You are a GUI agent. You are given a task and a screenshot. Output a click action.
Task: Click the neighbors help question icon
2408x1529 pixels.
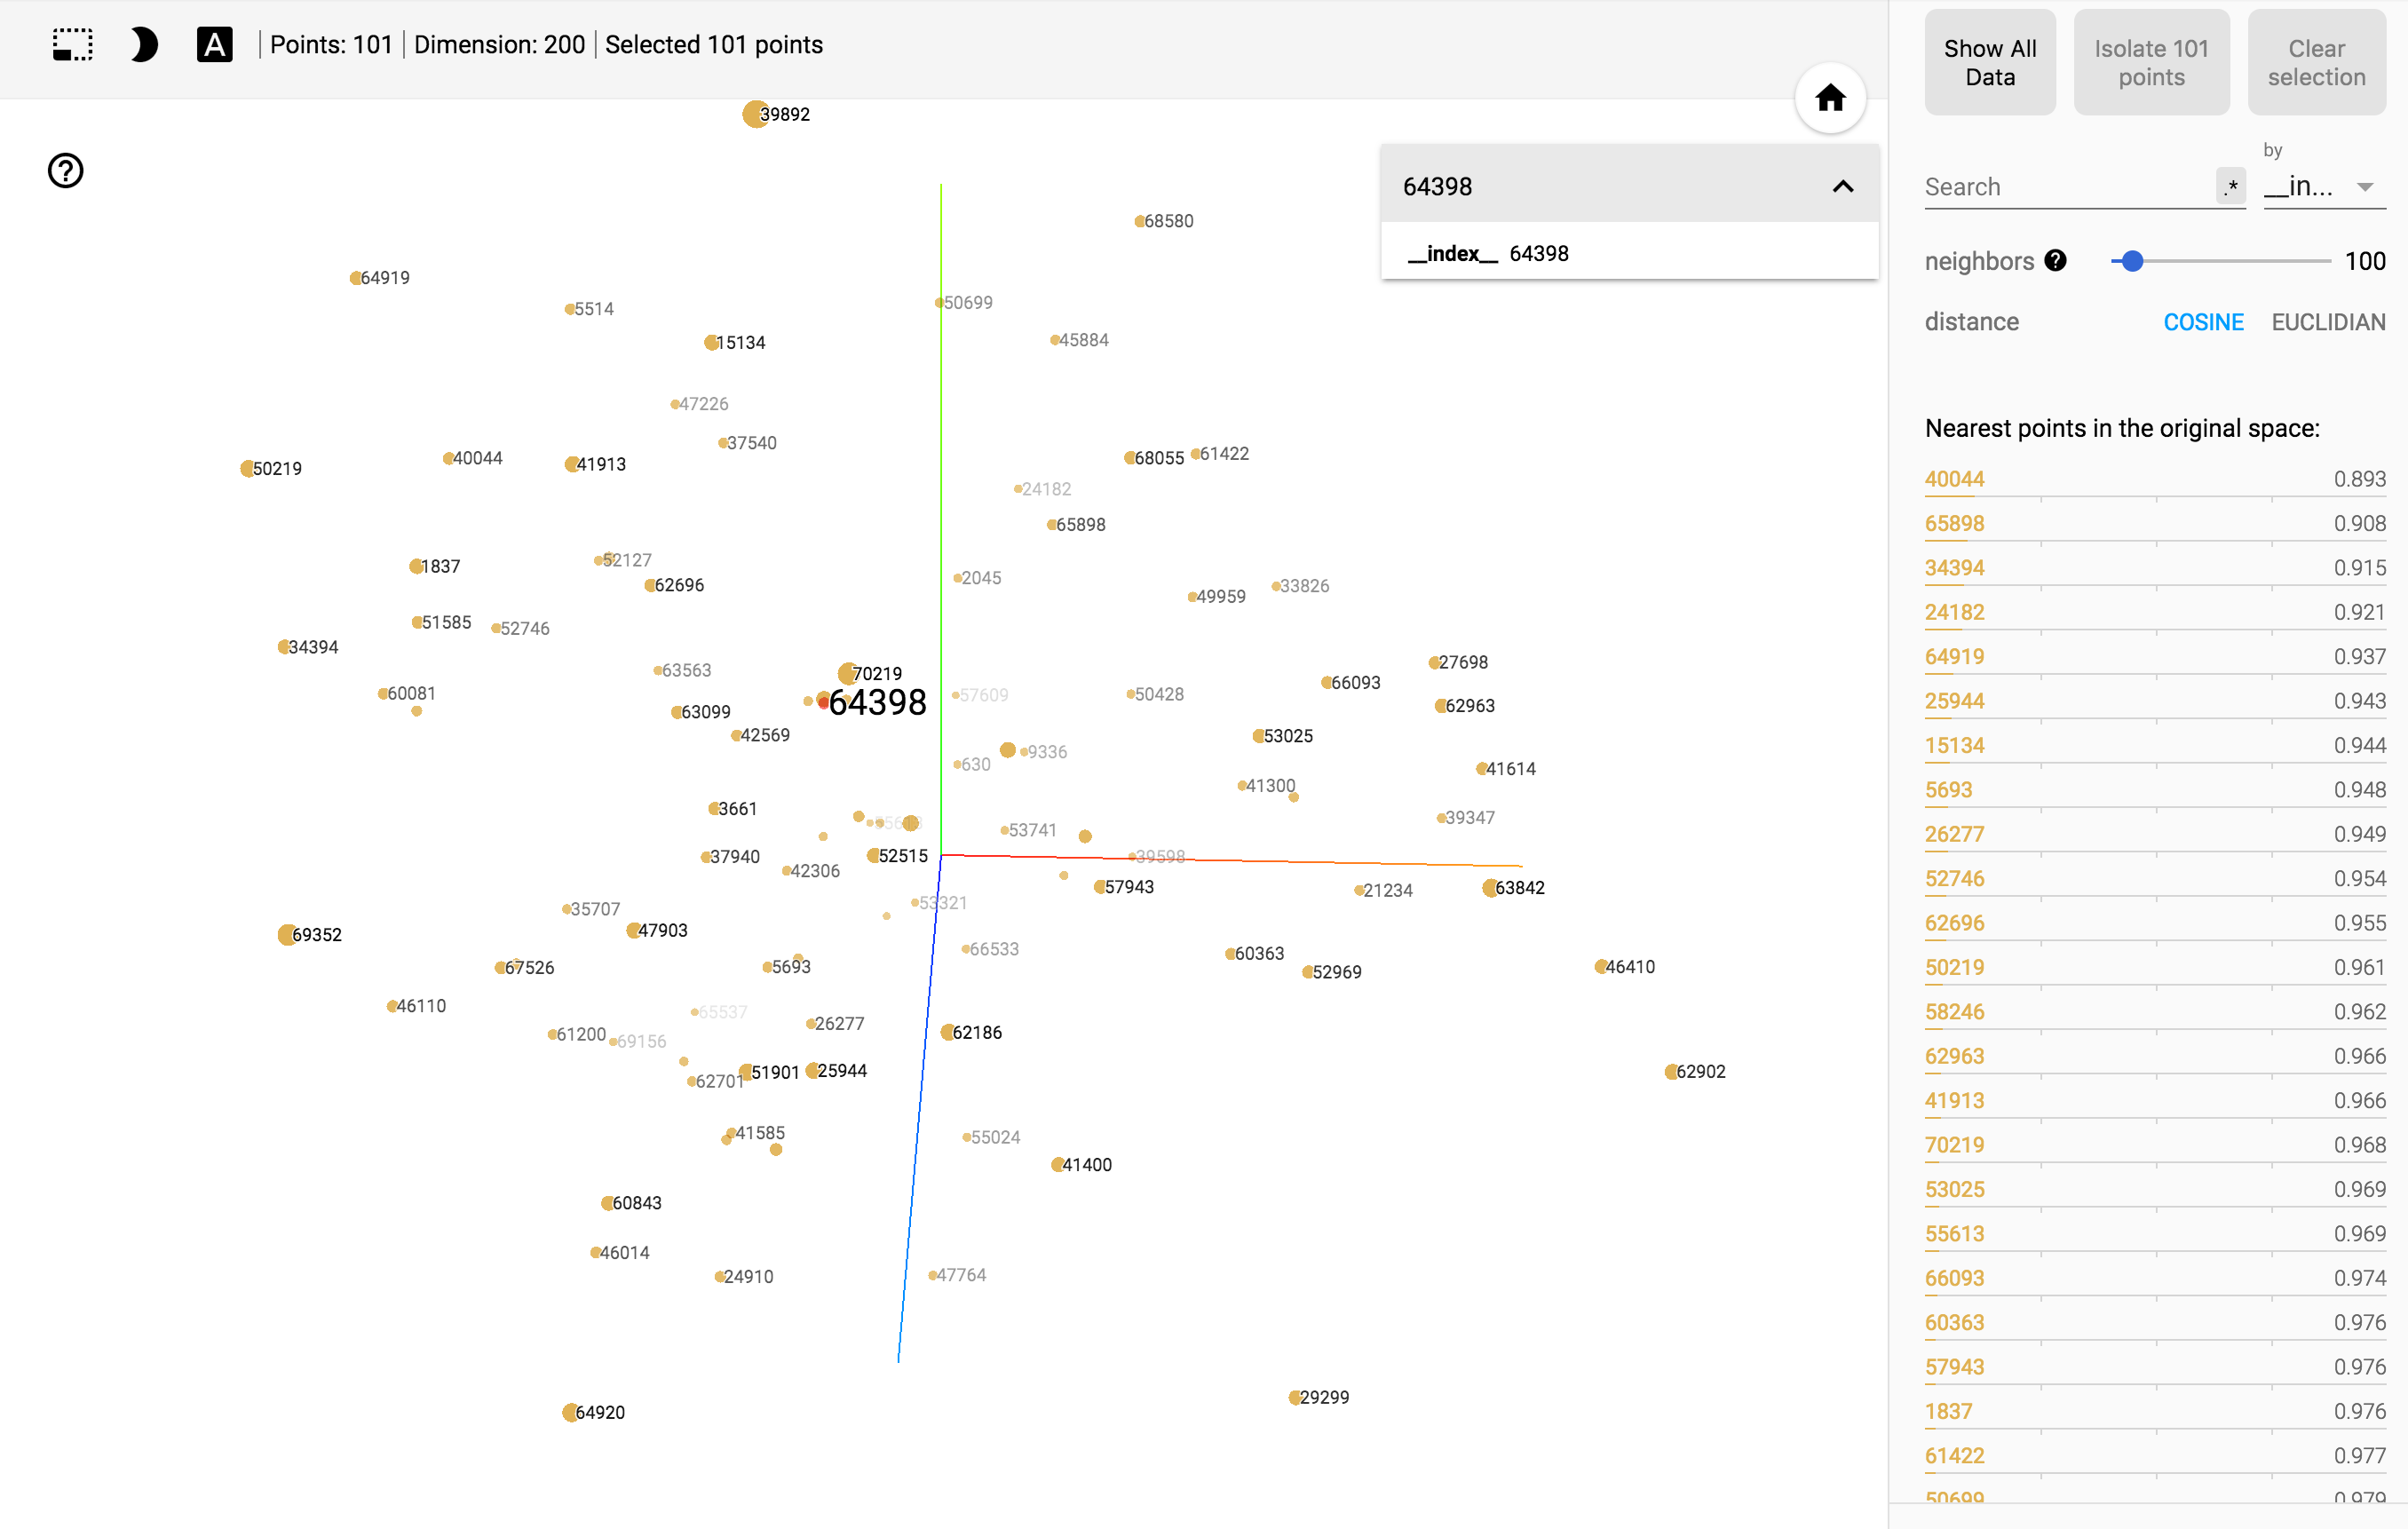coord(2055,260)
